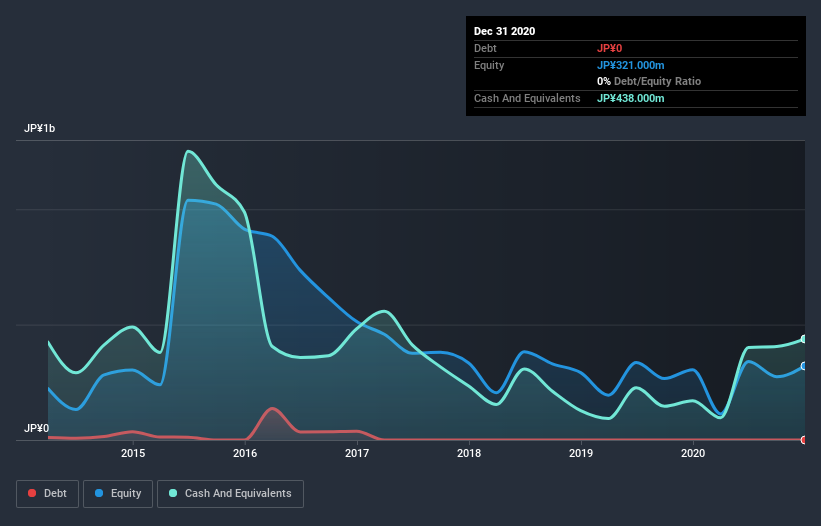
Task: Click the 2020 x-axis label
Action: coord(693,453)
